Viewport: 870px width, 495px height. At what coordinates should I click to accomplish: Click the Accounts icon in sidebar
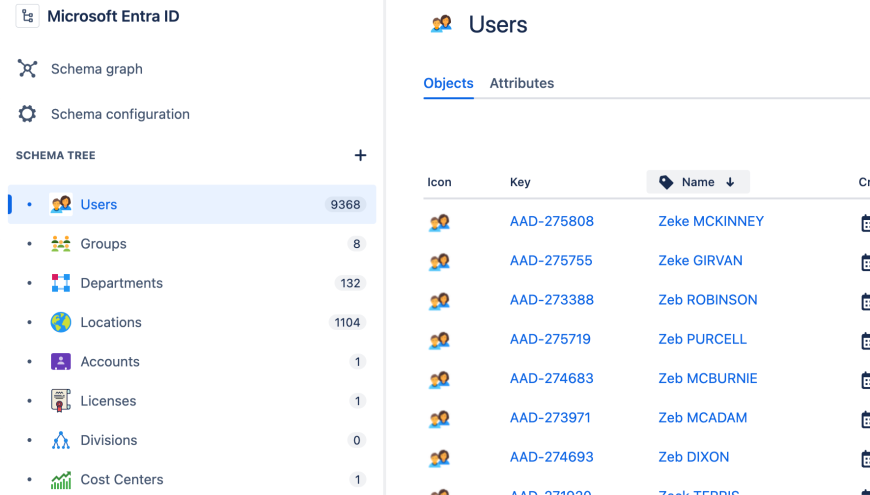61,362
